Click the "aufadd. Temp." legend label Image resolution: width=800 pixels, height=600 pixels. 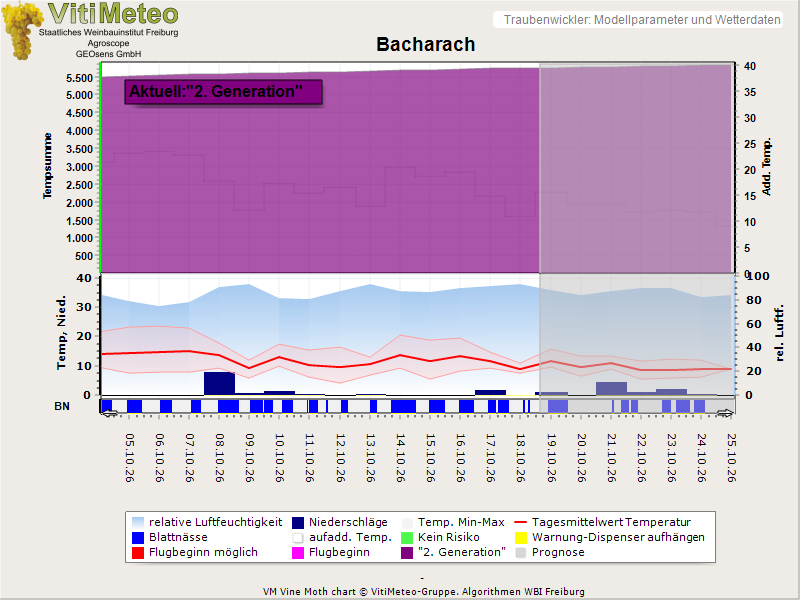point(351,537)
